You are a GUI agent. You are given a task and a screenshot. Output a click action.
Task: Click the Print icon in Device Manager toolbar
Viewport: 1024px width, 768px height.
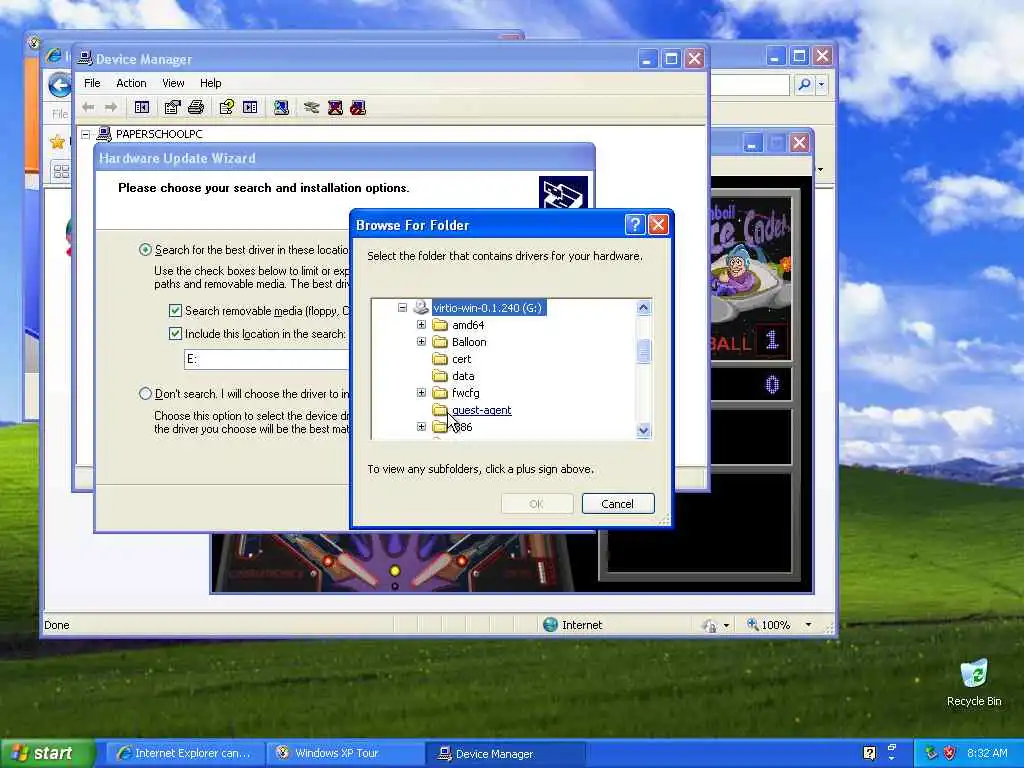[196, 107]
